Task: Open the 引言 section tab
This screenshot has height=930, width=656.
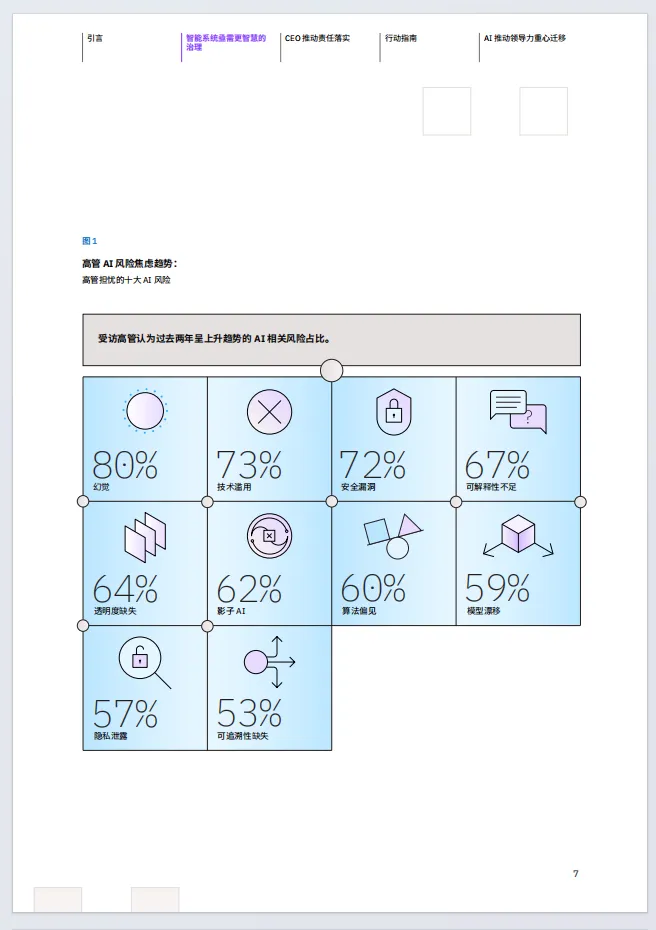Action: click(95, 38)
